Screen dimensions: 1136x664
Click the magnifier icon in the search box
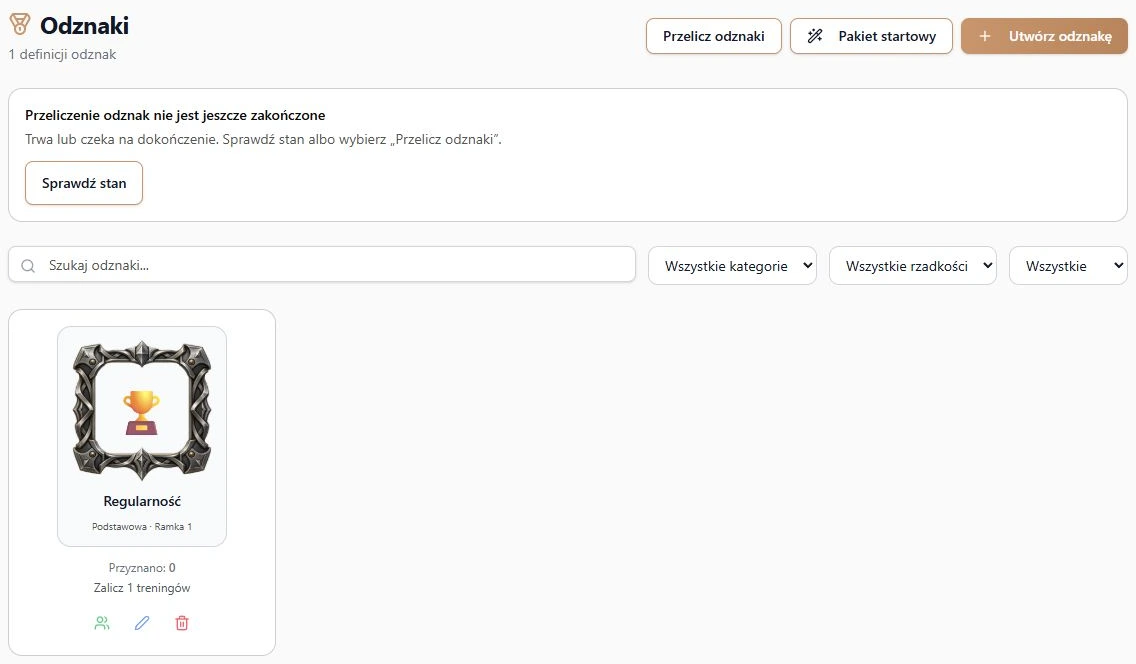[28, 266]
